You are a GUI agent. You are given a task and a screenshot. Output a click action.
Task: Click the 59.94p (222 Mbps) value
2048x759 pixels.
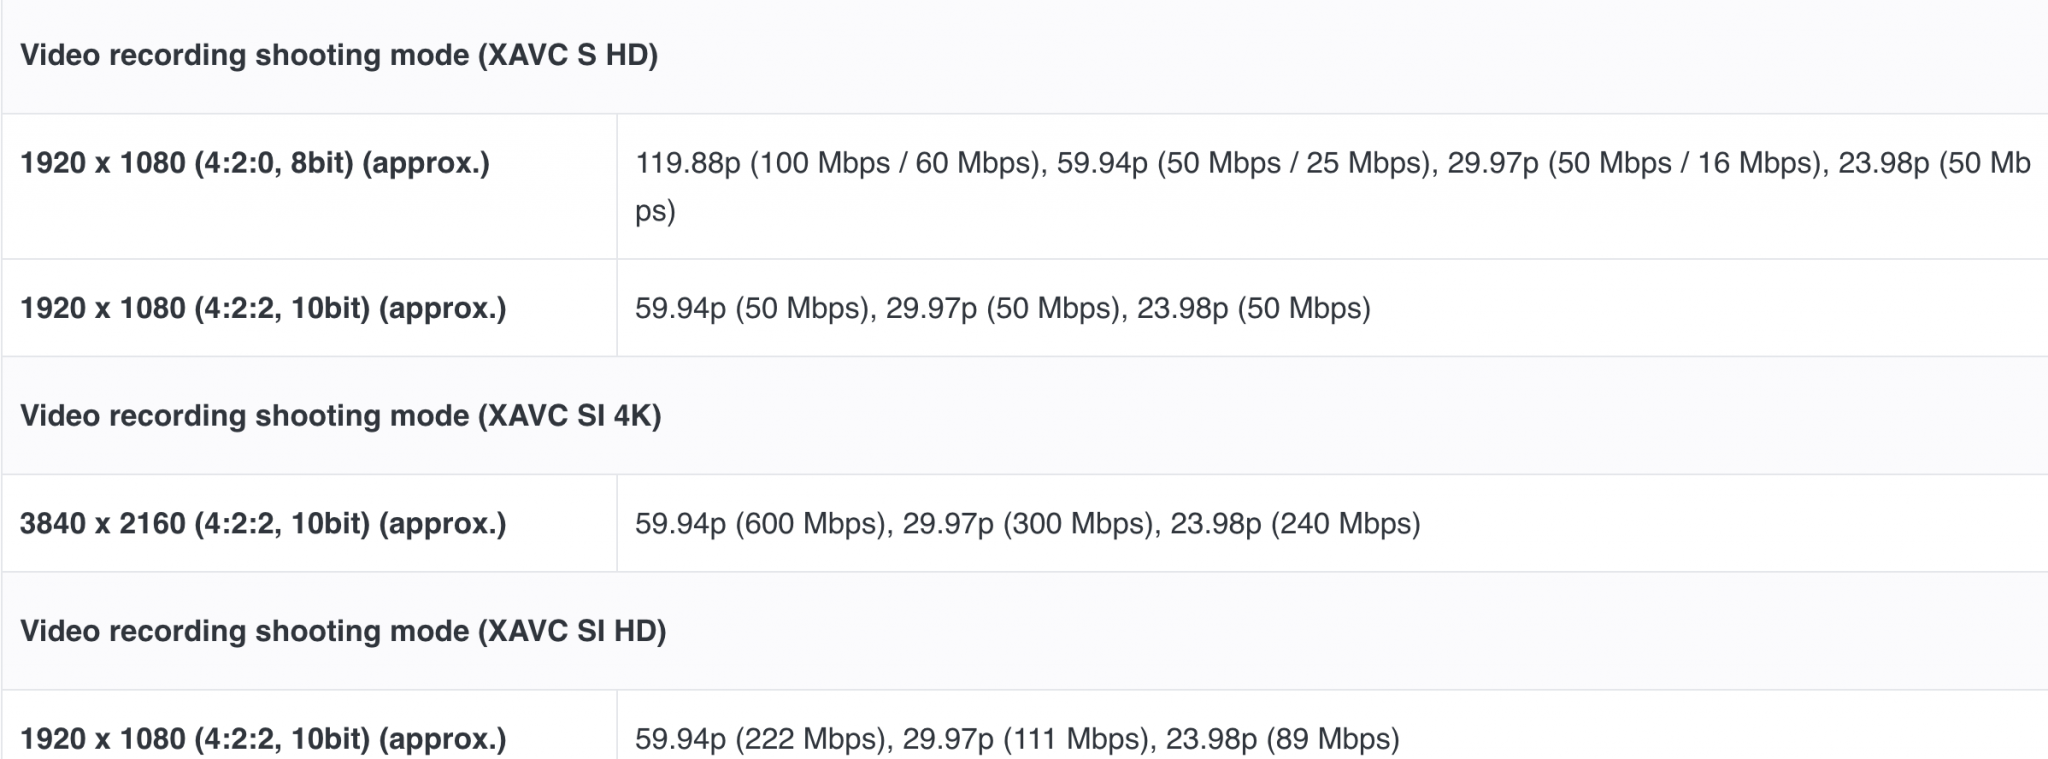click(760, 739)
